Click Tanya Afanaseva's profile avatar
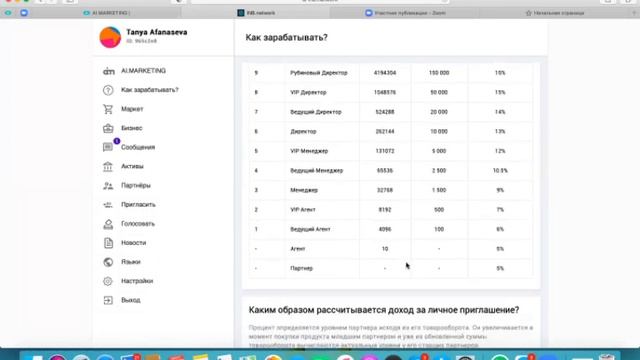The height and width of the screenshot is (360, 640). pyautogui.click(x=110, y=37)
